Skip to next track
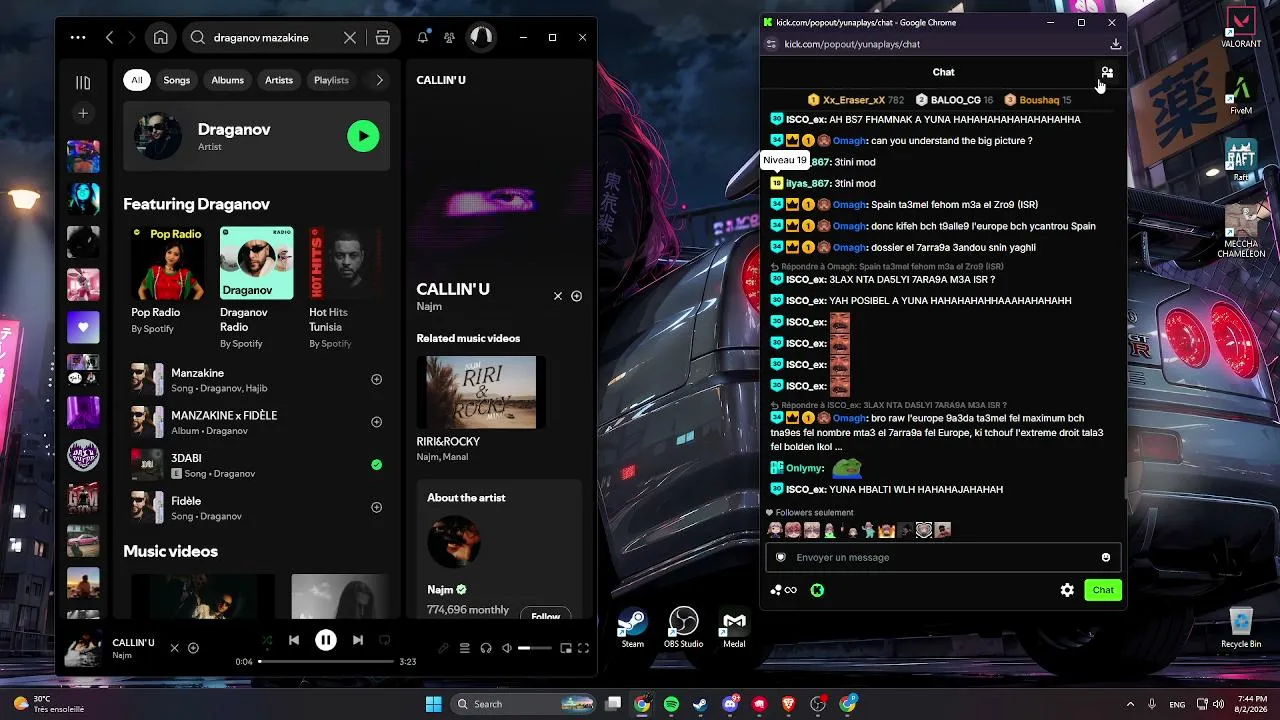The height and width of the screenshot is (720, 1280). pyautogui.click(x=358, y=640)
